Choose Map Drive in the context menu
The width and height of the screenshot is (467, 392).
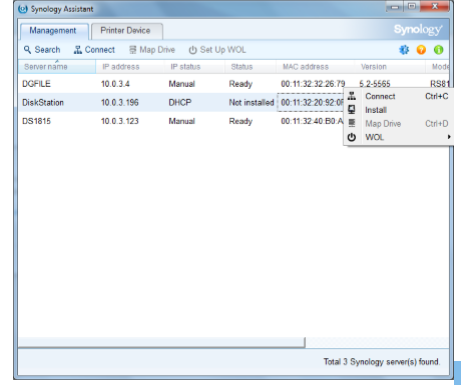point(399,124)
